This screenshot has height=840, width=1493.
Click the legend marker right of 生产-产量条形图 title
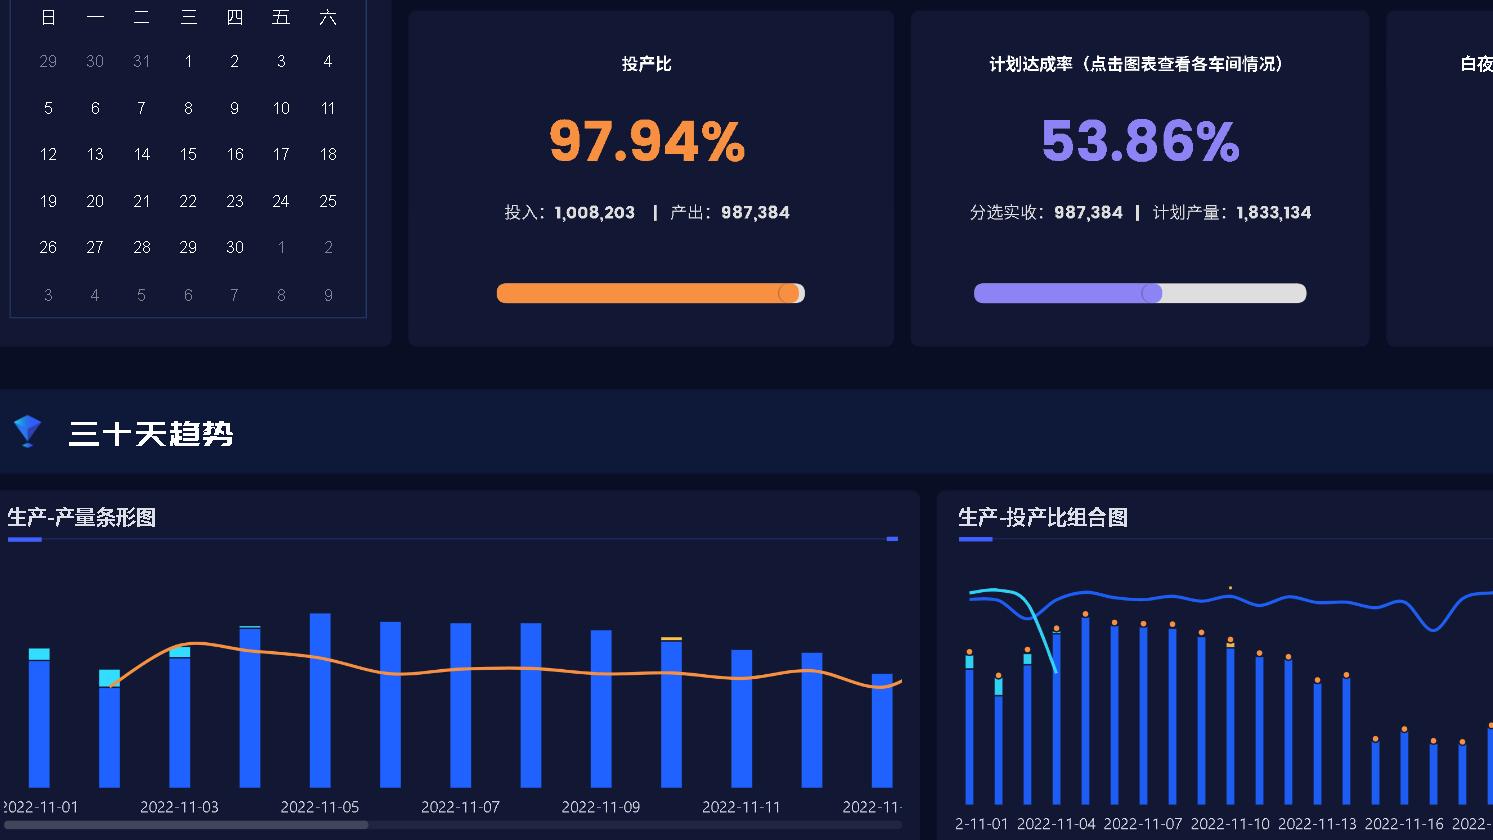pyautogui.click(x=892, y=538)
